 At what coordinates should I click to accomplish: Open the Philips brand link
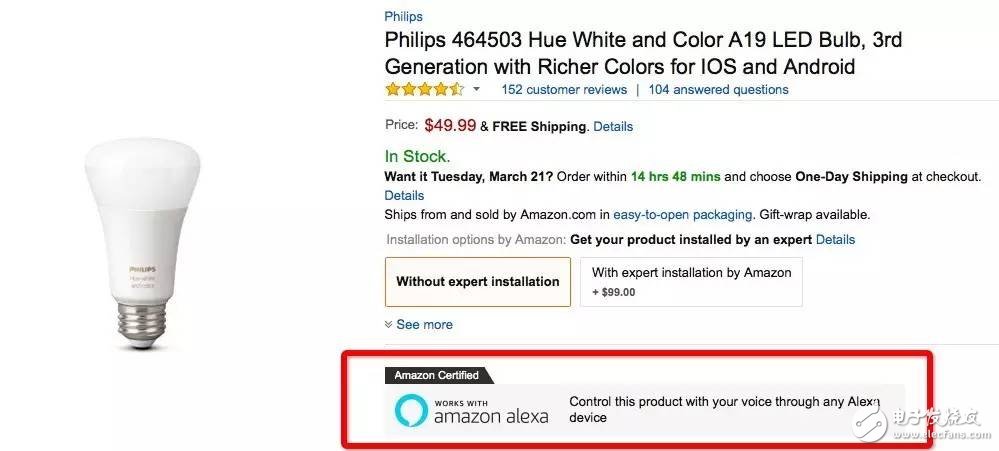click(x=403, y=16)
